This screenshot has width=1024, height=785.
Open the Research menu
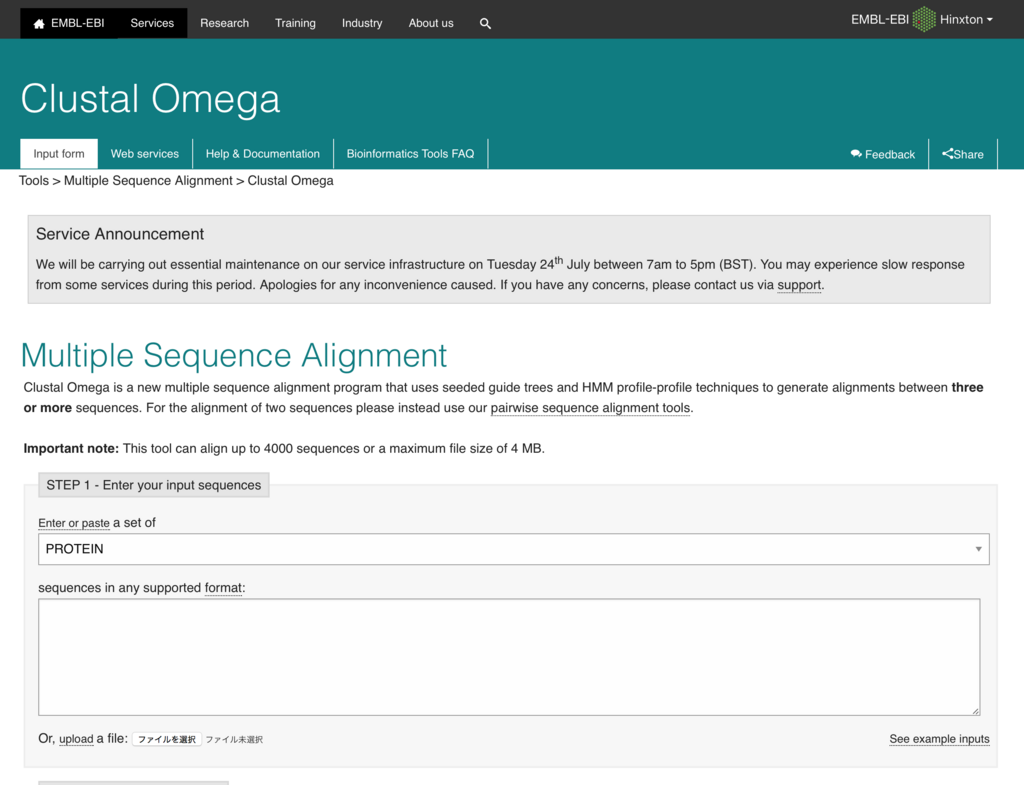click(x=225, y=23)
